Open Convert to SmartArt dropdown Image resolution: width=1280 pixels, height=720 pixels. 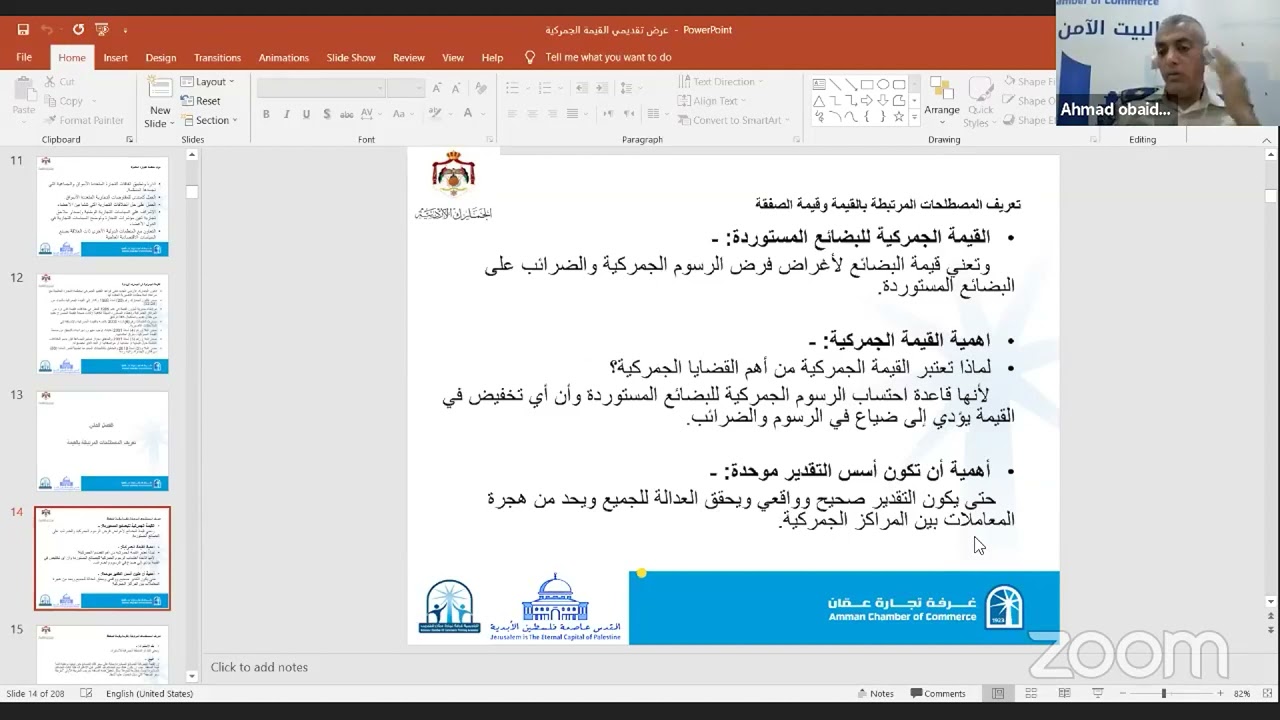(733, 120)
